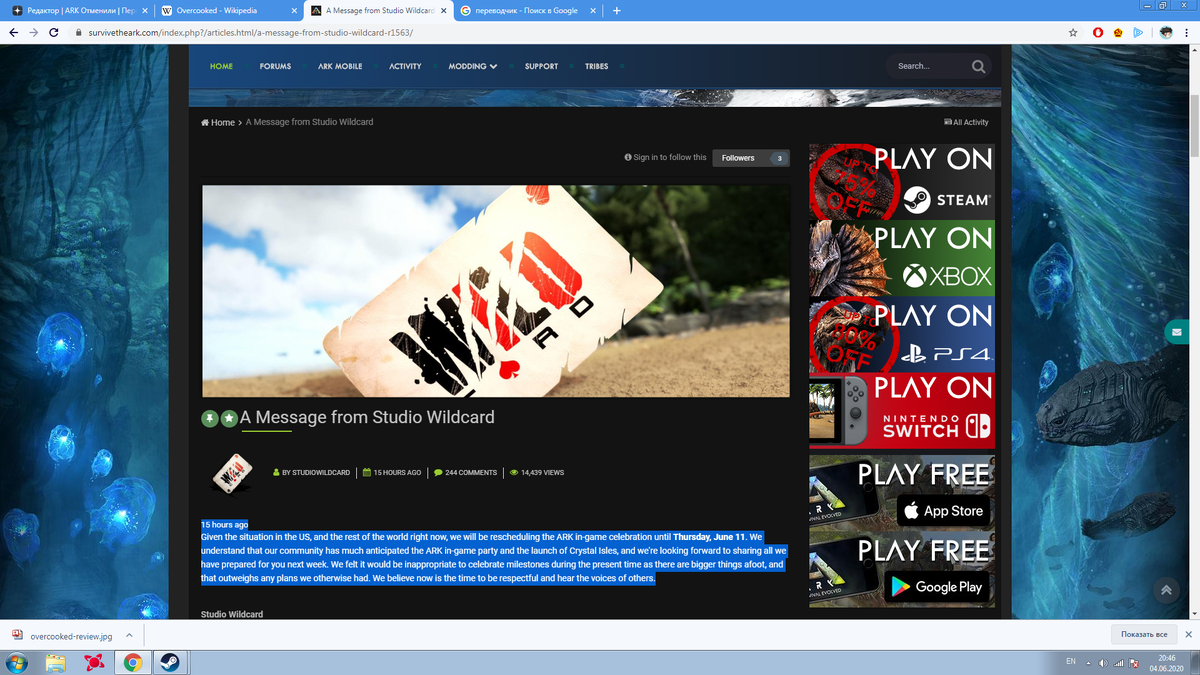Click the Followers button

coord(751,158)
